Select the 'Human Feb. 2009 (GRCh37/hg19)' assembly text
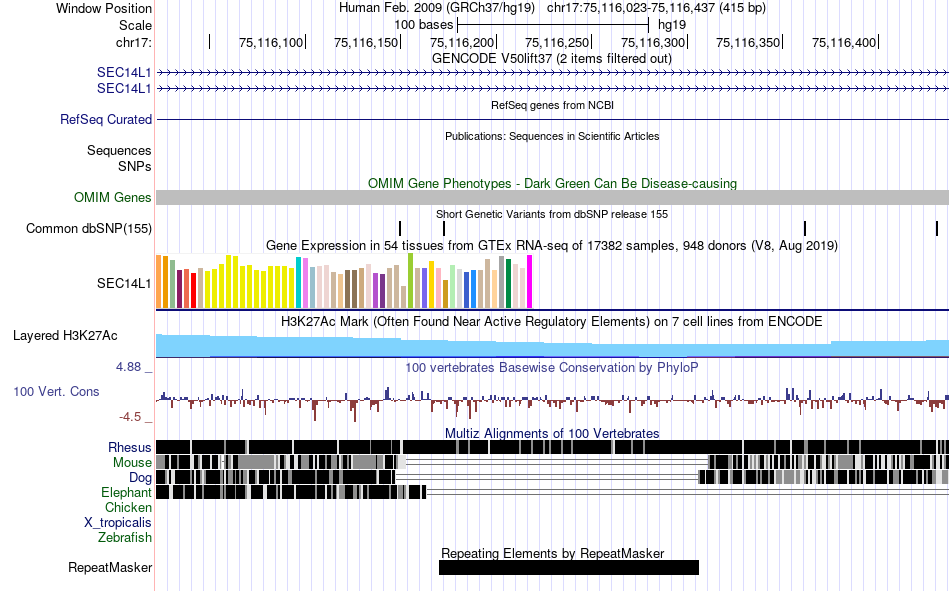 (x=437, y=8)
